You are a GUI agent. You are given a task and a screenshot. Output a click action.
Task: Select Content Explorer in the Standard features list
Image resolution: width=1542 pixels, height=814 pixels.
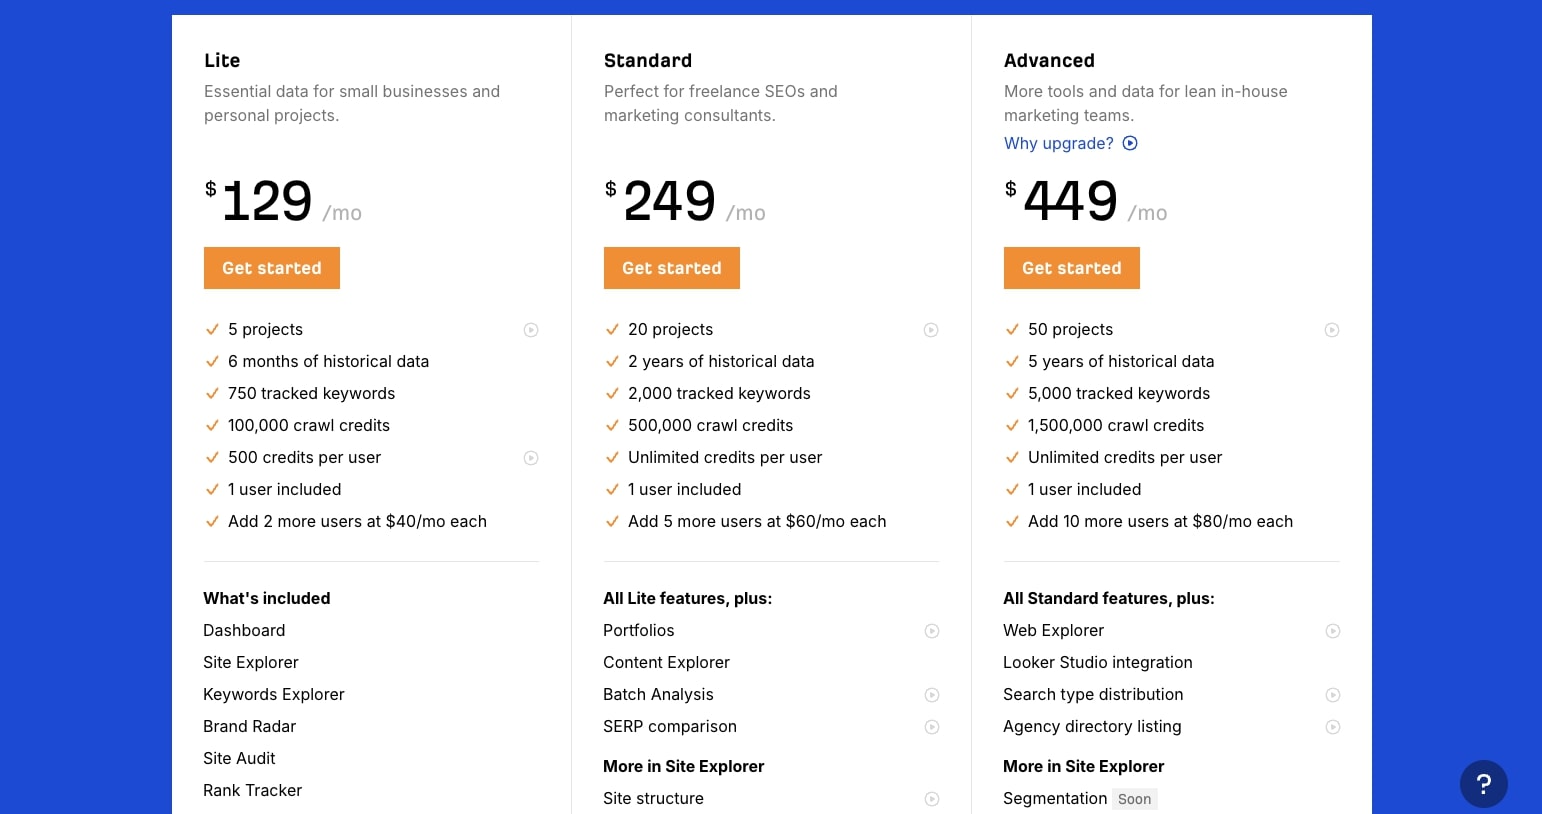(x=666, y=662)
